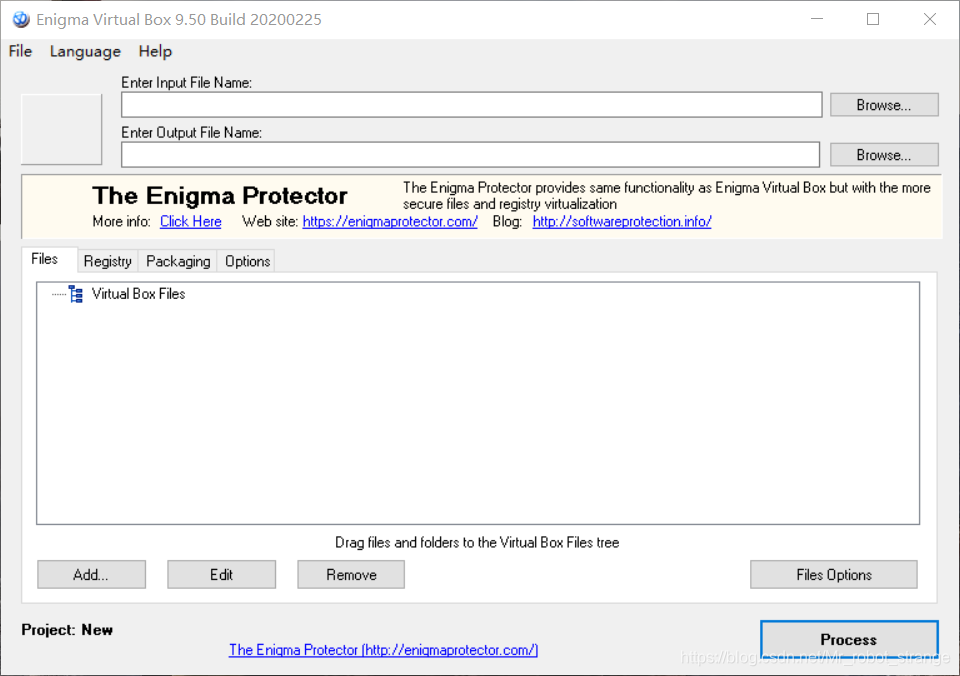The image size is (960, 676).
Task: Focus the Enter Output File Name field
Action: [470, 155]
